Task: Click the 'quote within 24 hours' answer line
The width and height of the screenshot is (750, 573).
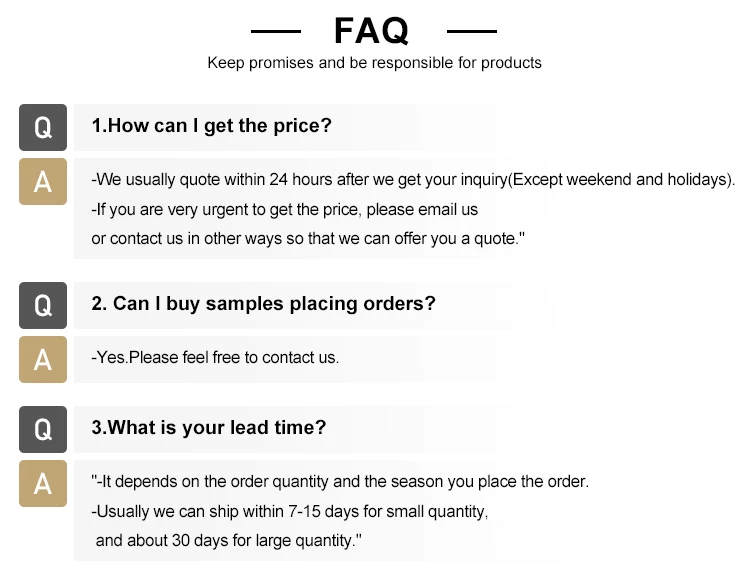Action: pos(412,180)
